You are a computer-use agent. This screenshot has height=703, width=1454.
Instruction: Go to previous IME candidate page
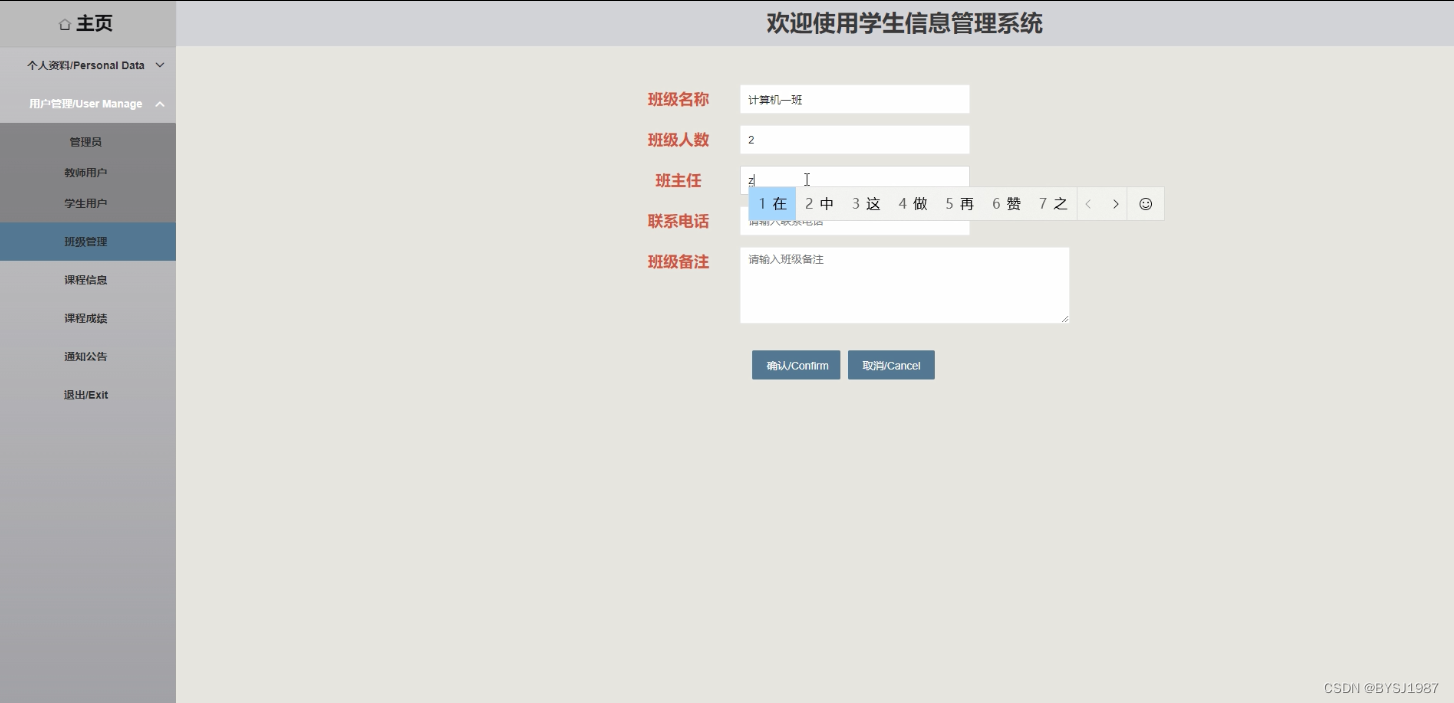pos(1089,204)
